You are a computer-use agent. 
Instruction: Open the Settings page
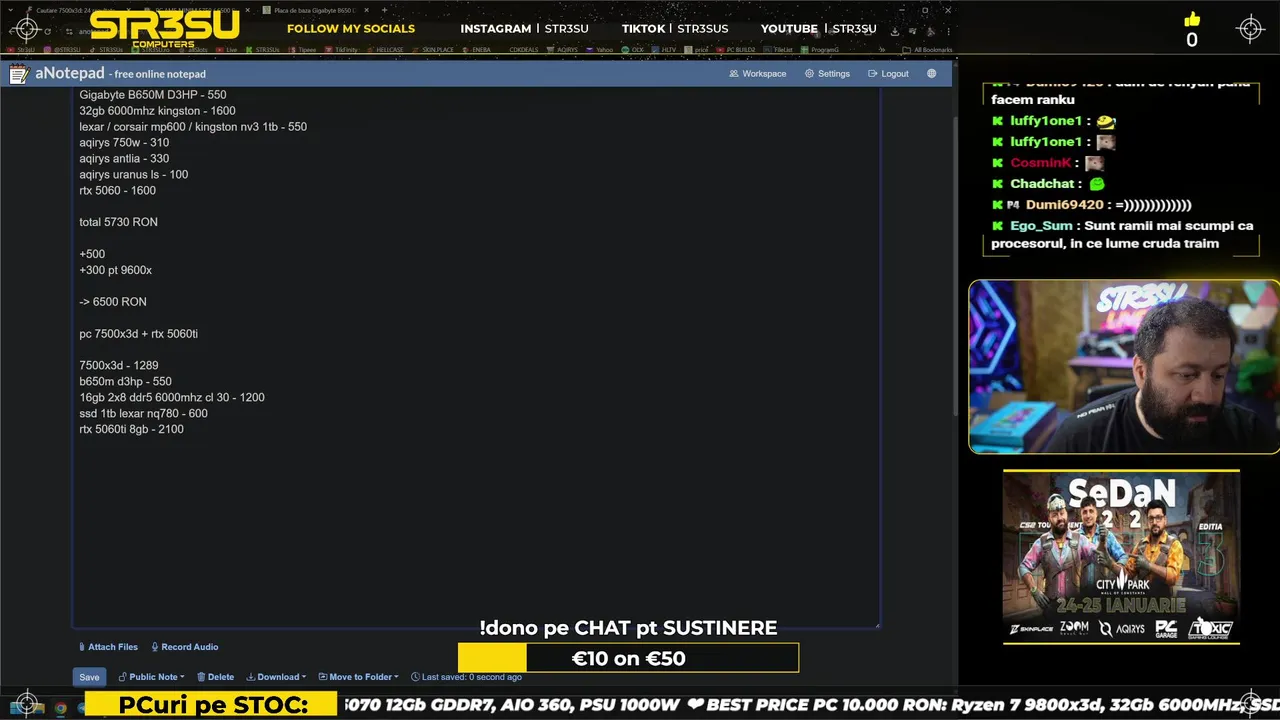(x=827, y=74)
